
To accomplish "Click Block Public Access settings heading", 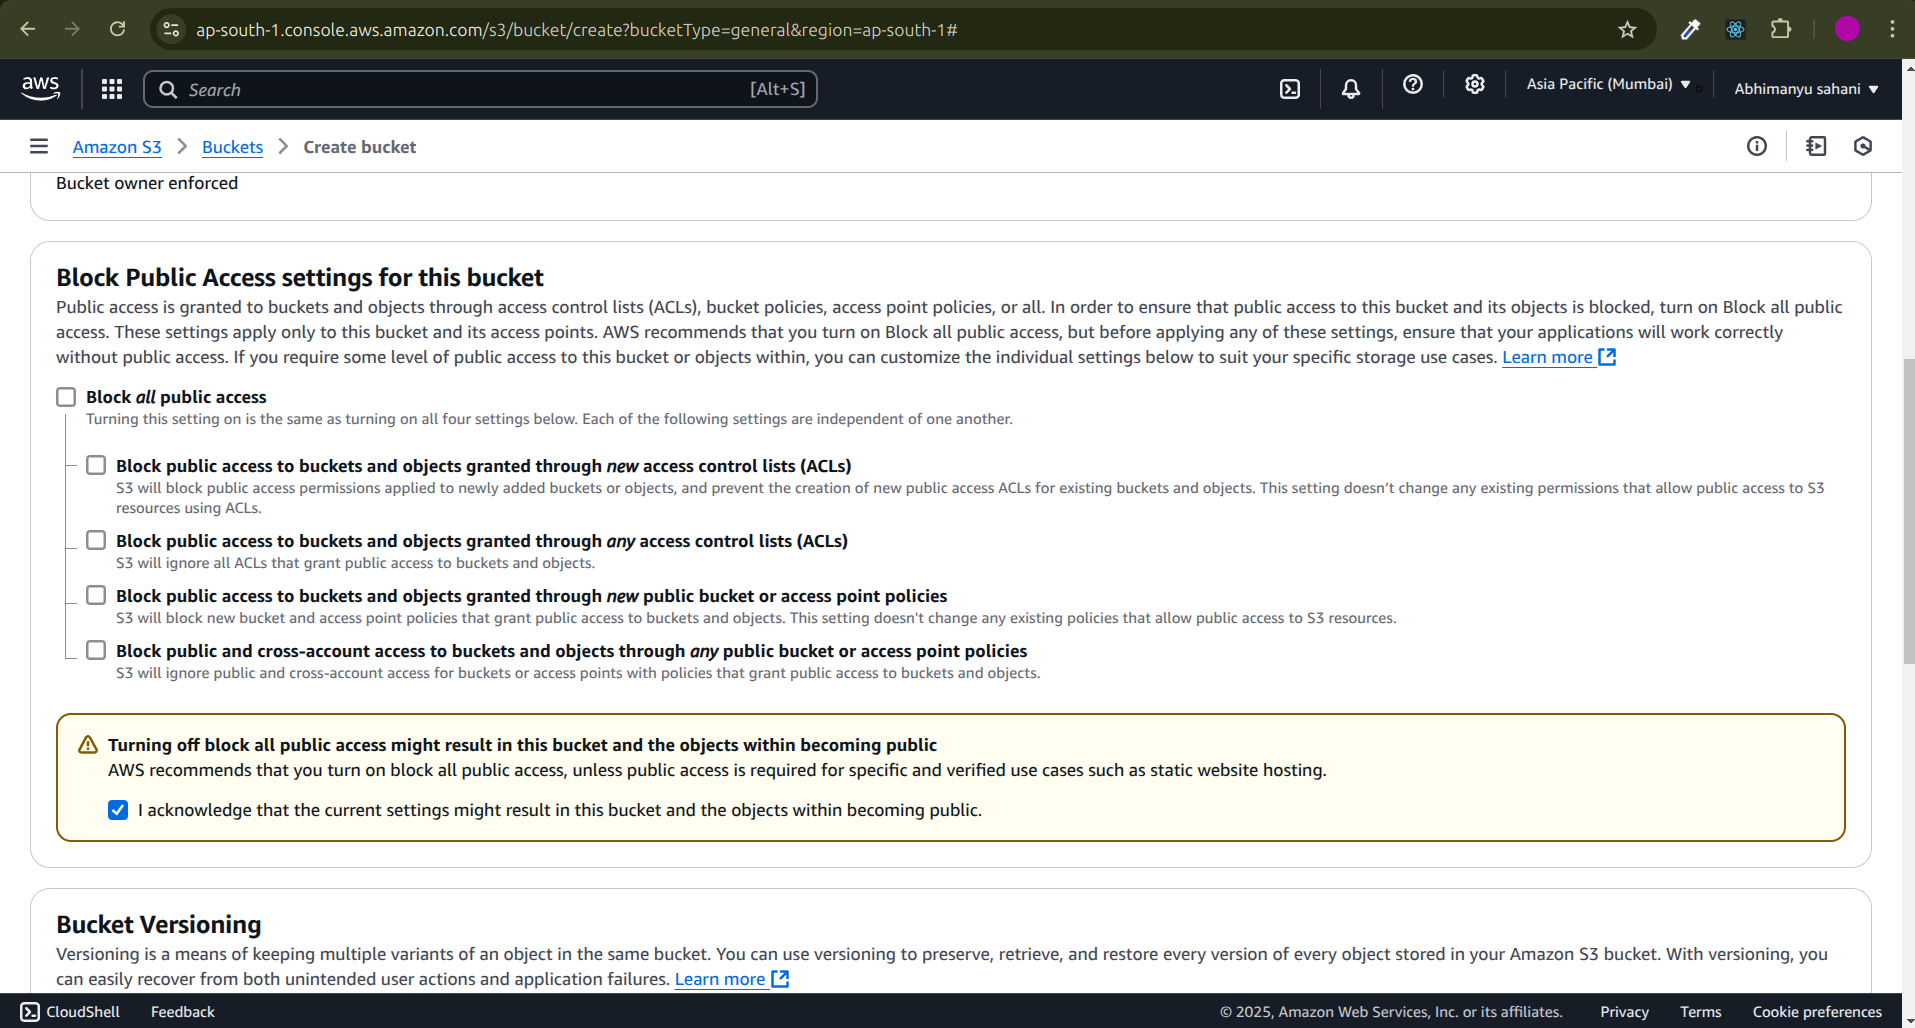I will (x=300, y=277).
